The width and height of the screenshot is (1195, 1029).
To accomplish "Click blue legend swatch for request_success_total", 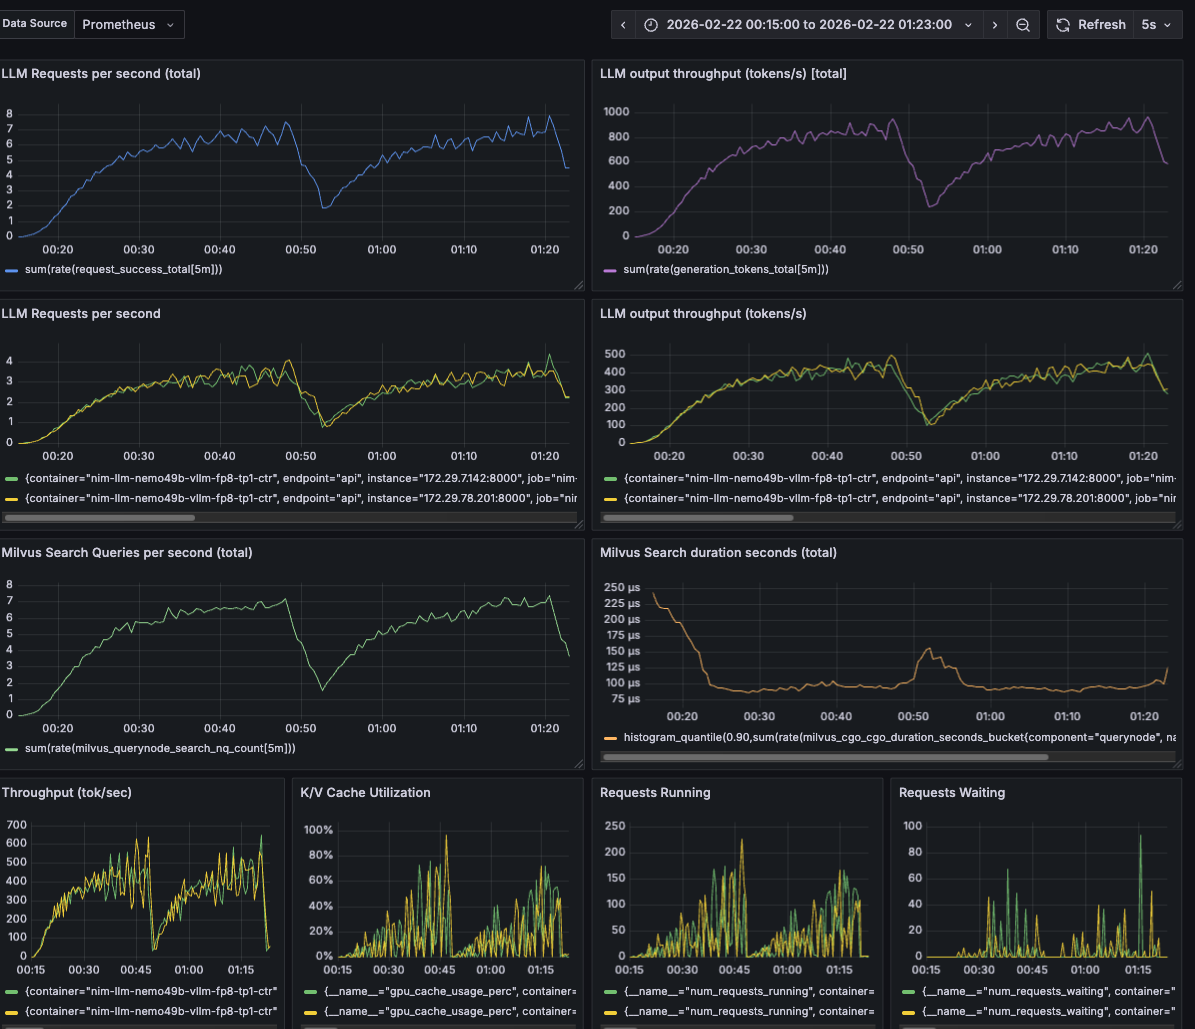I will coord(11,271).
